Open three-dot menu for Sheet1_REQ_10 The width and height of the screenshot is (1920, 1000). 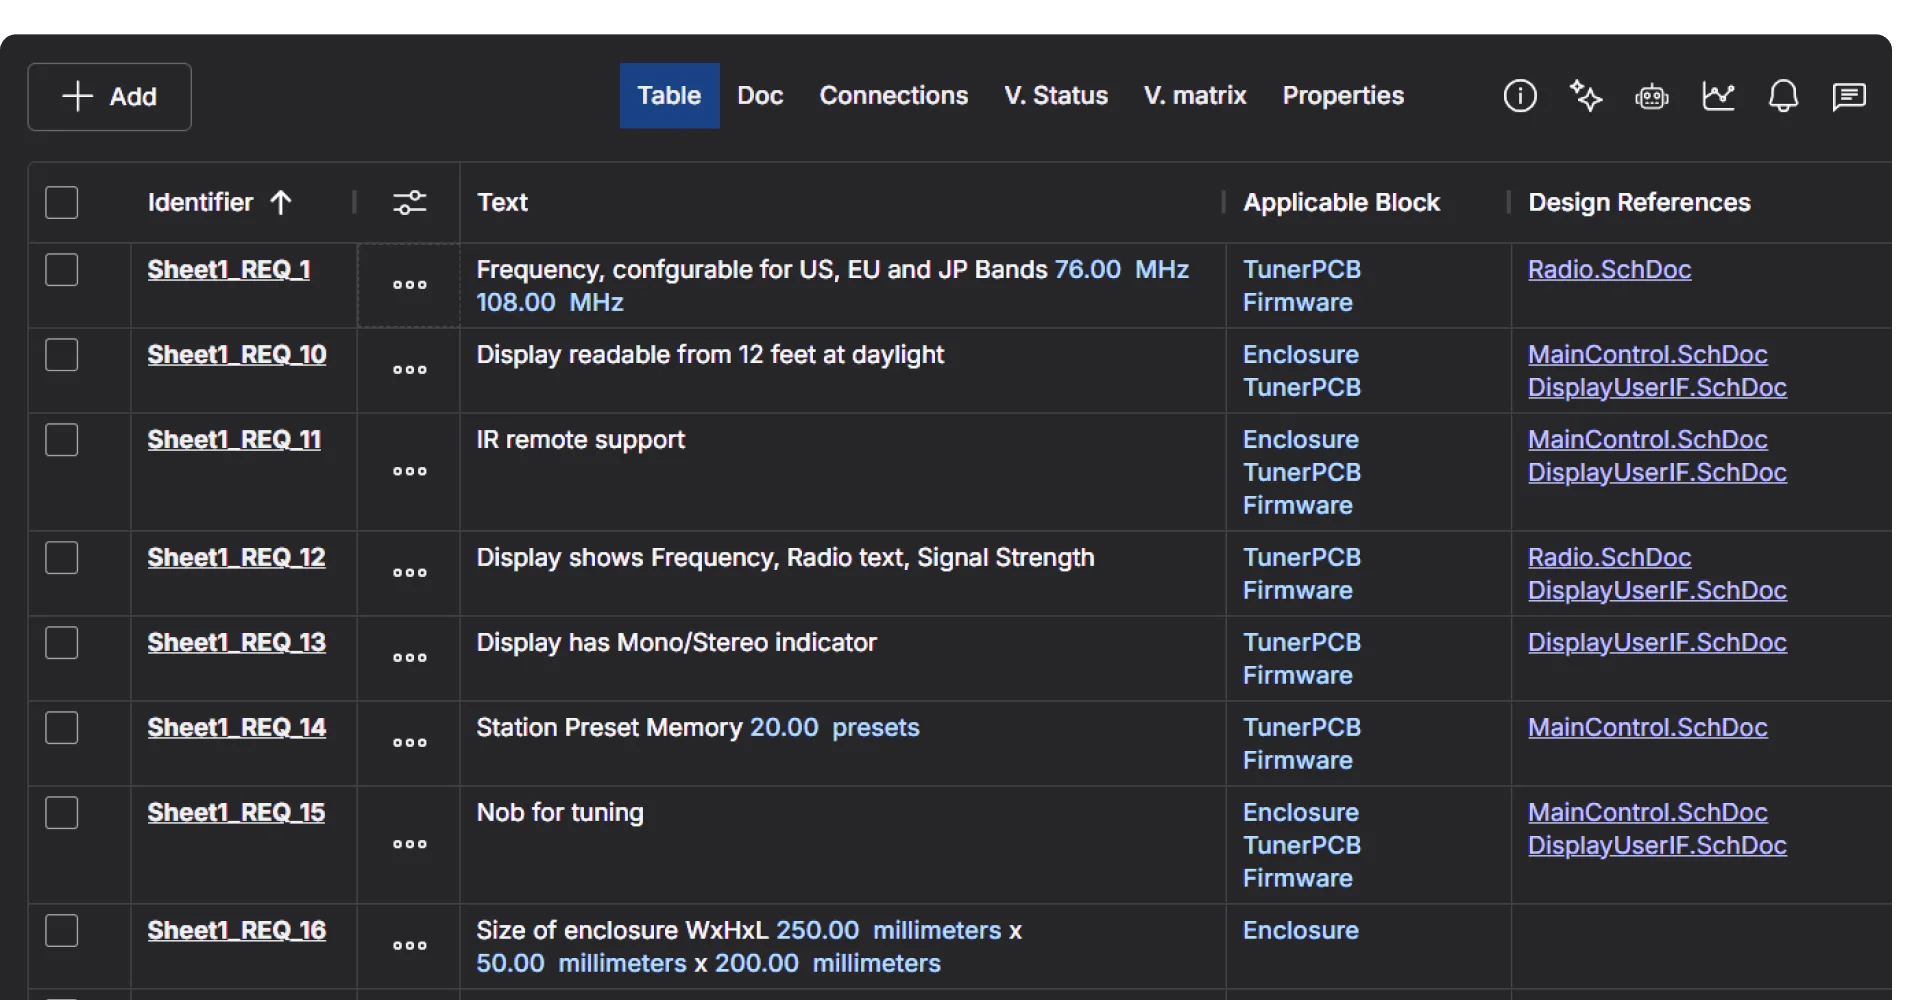(x=409, y=370)
